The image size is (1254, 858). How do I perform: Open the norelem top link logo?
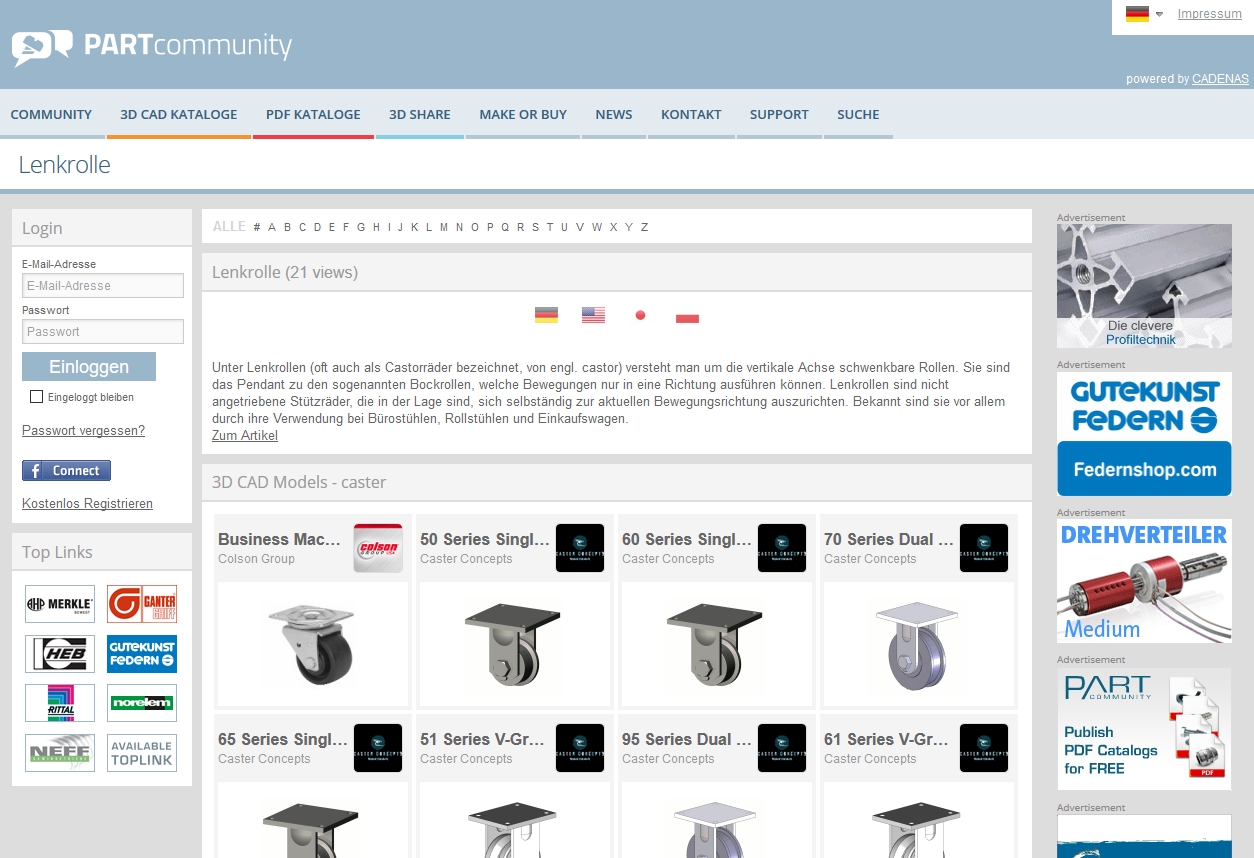click(142, 703)
